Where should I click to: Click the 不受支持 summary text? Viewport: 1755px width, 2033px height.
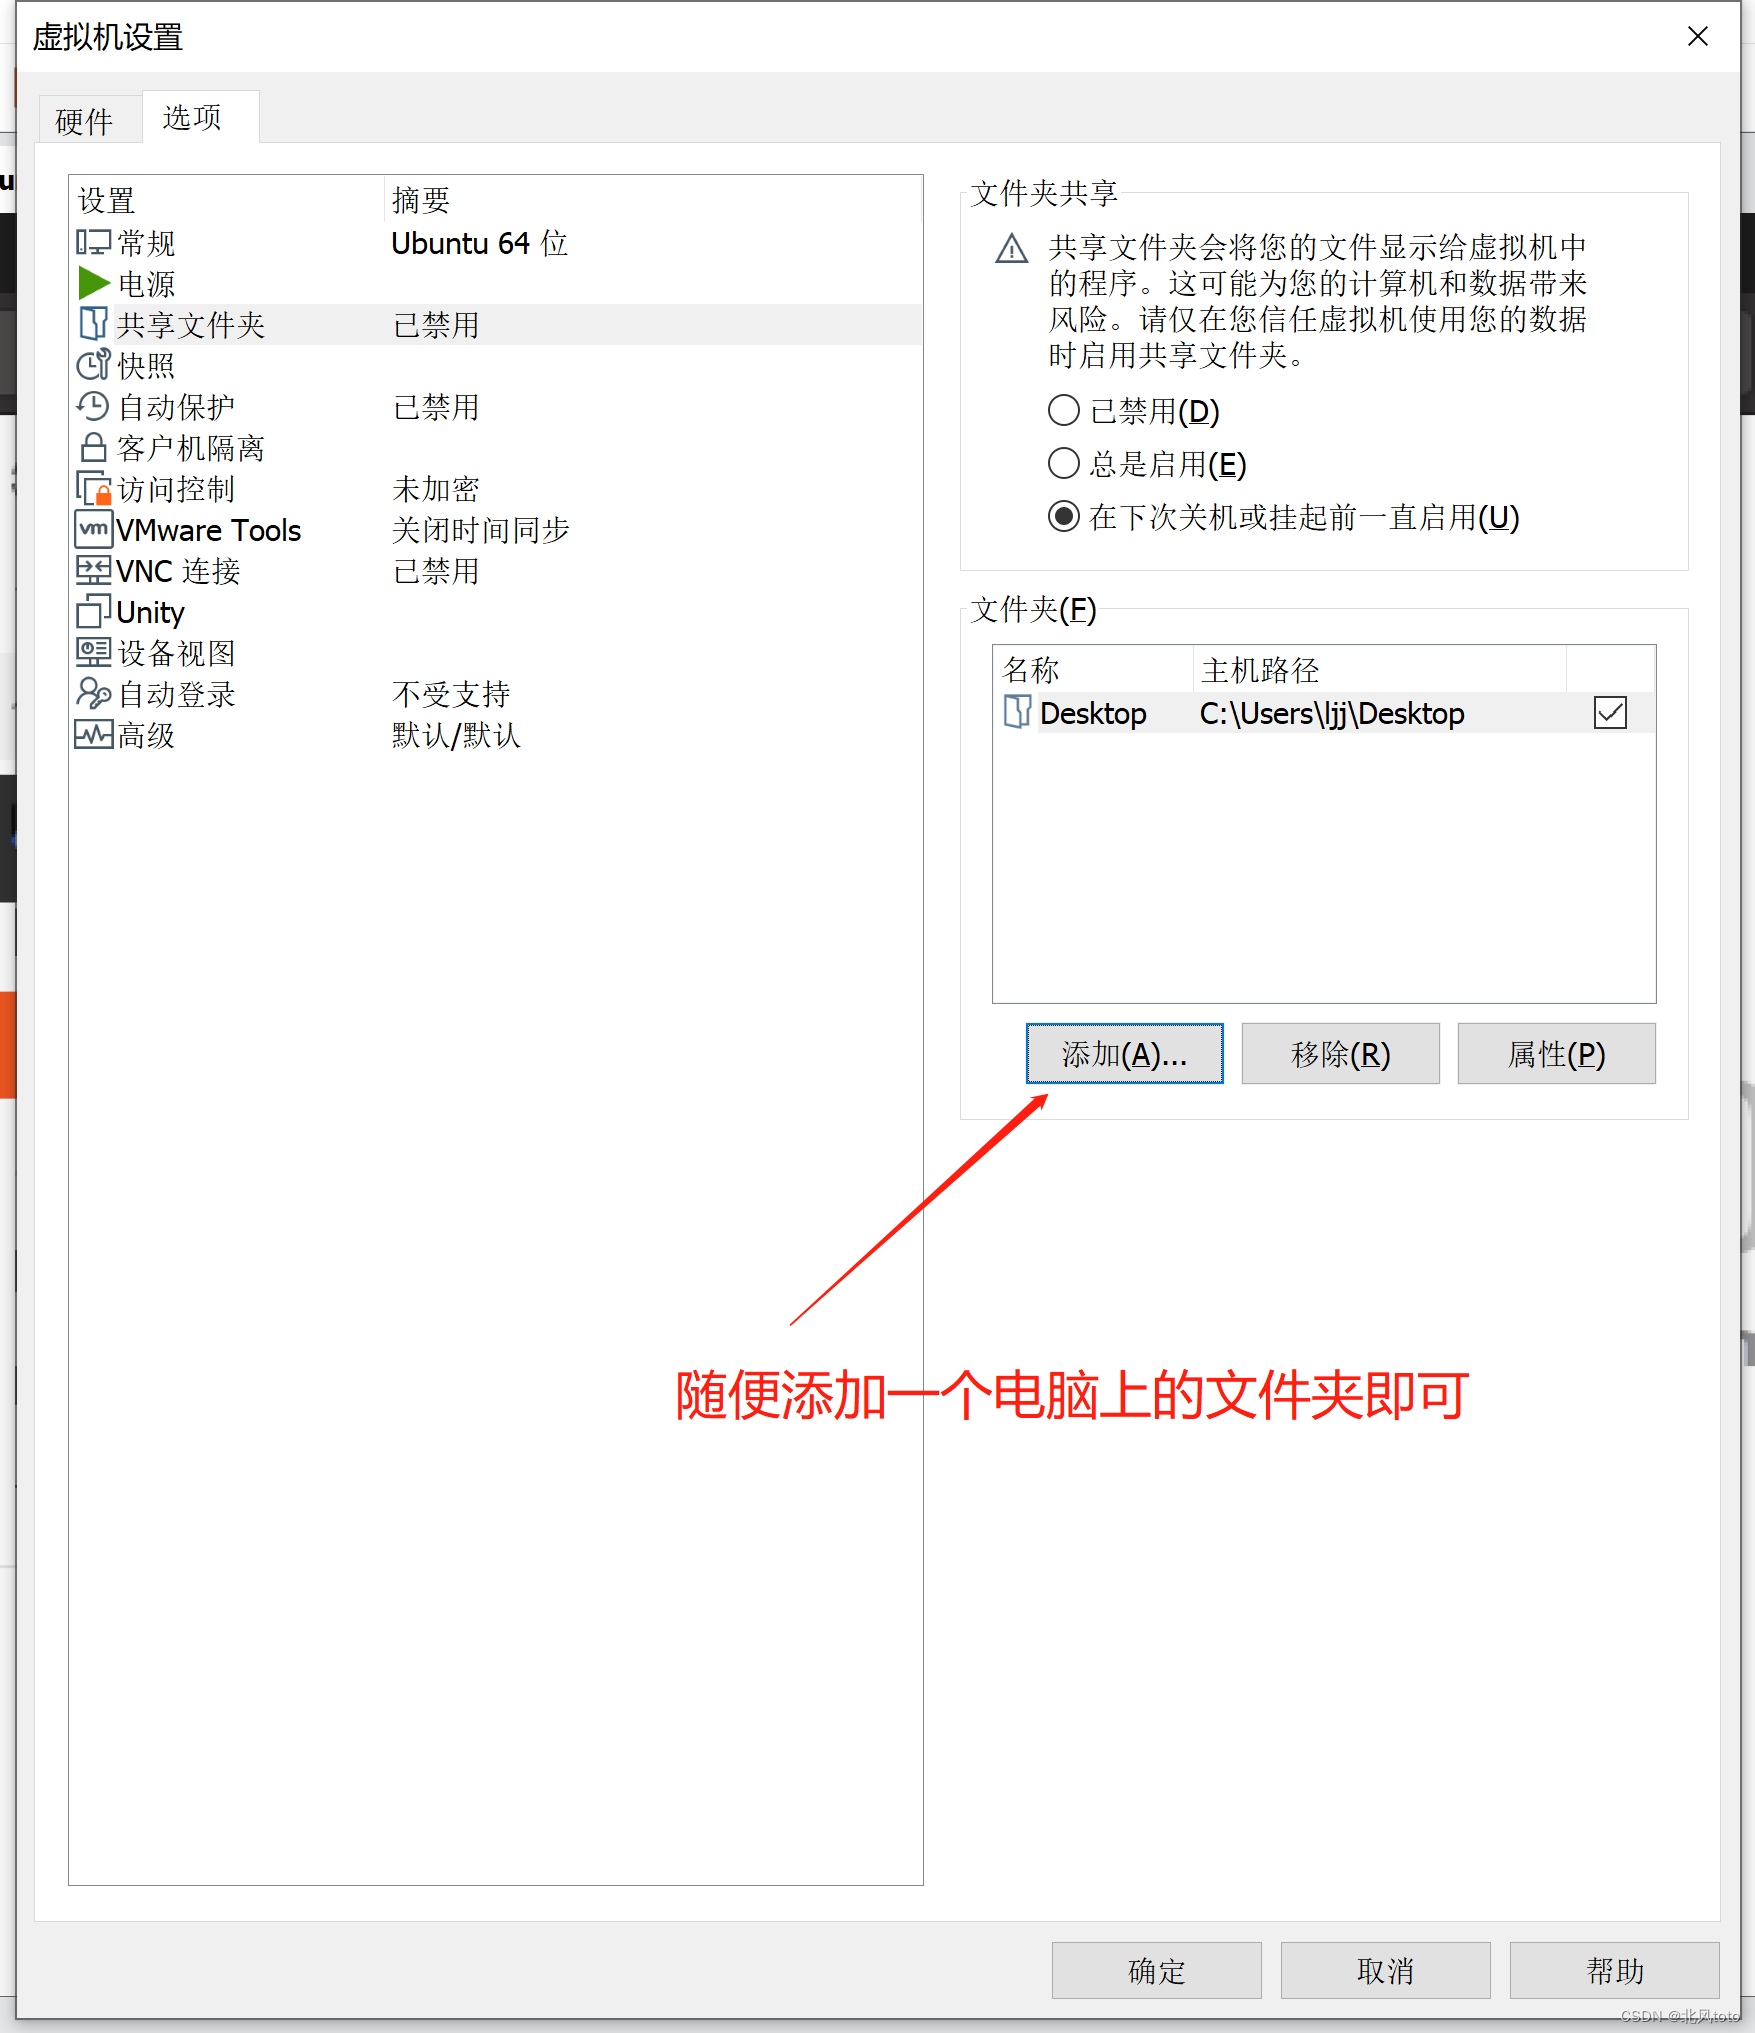click(451, 694)
